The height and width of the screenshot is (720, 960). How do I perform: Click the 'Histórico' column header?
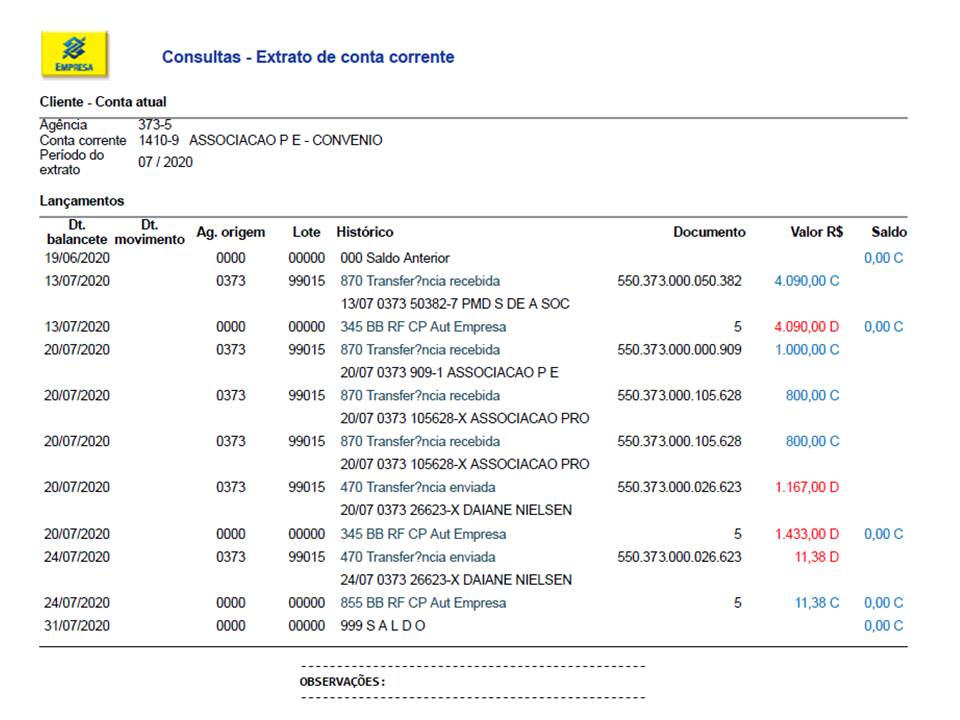(365, 232)
